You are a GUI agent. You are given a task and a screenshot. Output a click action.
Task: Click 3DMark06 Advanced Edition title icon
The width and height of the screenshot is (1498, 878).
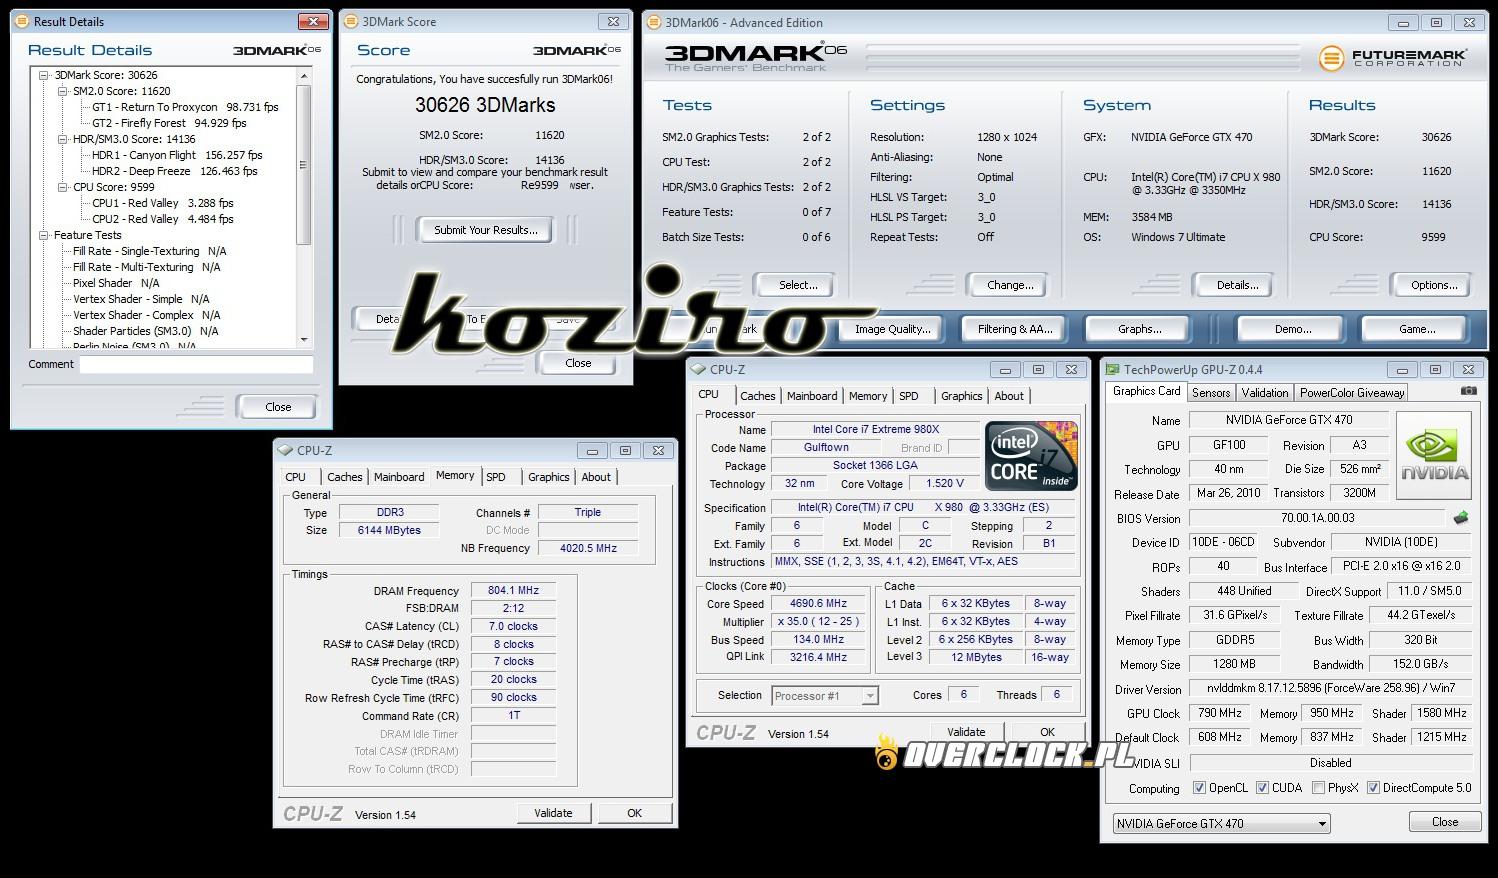[654, 22]
